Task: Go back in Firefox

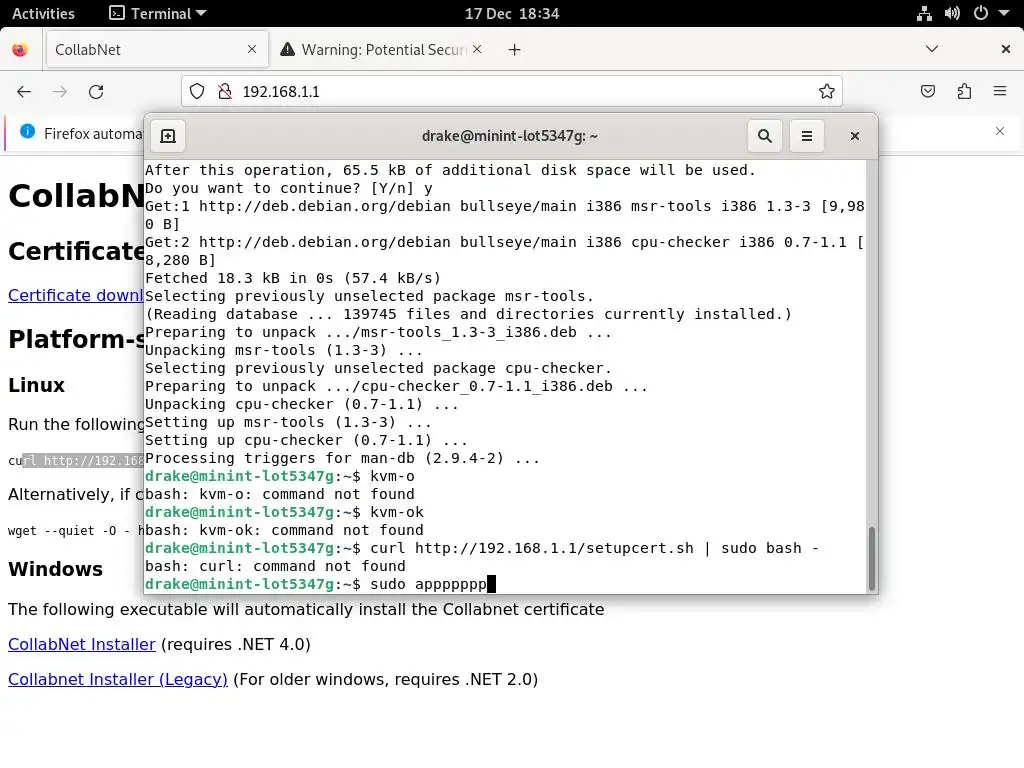Action: (x=24, y=91)
